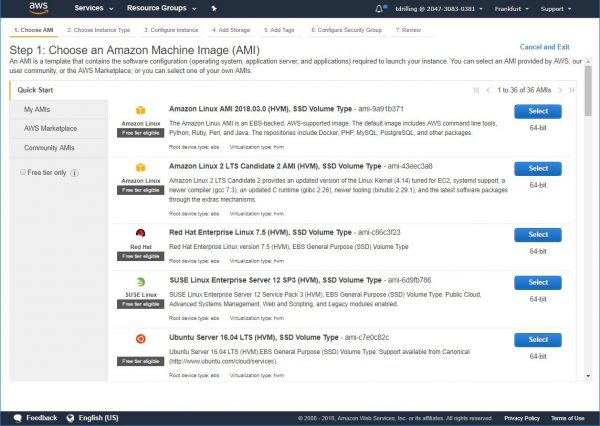Click the Red Hat logo icon
Image resolution: width=600 pixels, height=426 pixels.
[x=140, y=233]
